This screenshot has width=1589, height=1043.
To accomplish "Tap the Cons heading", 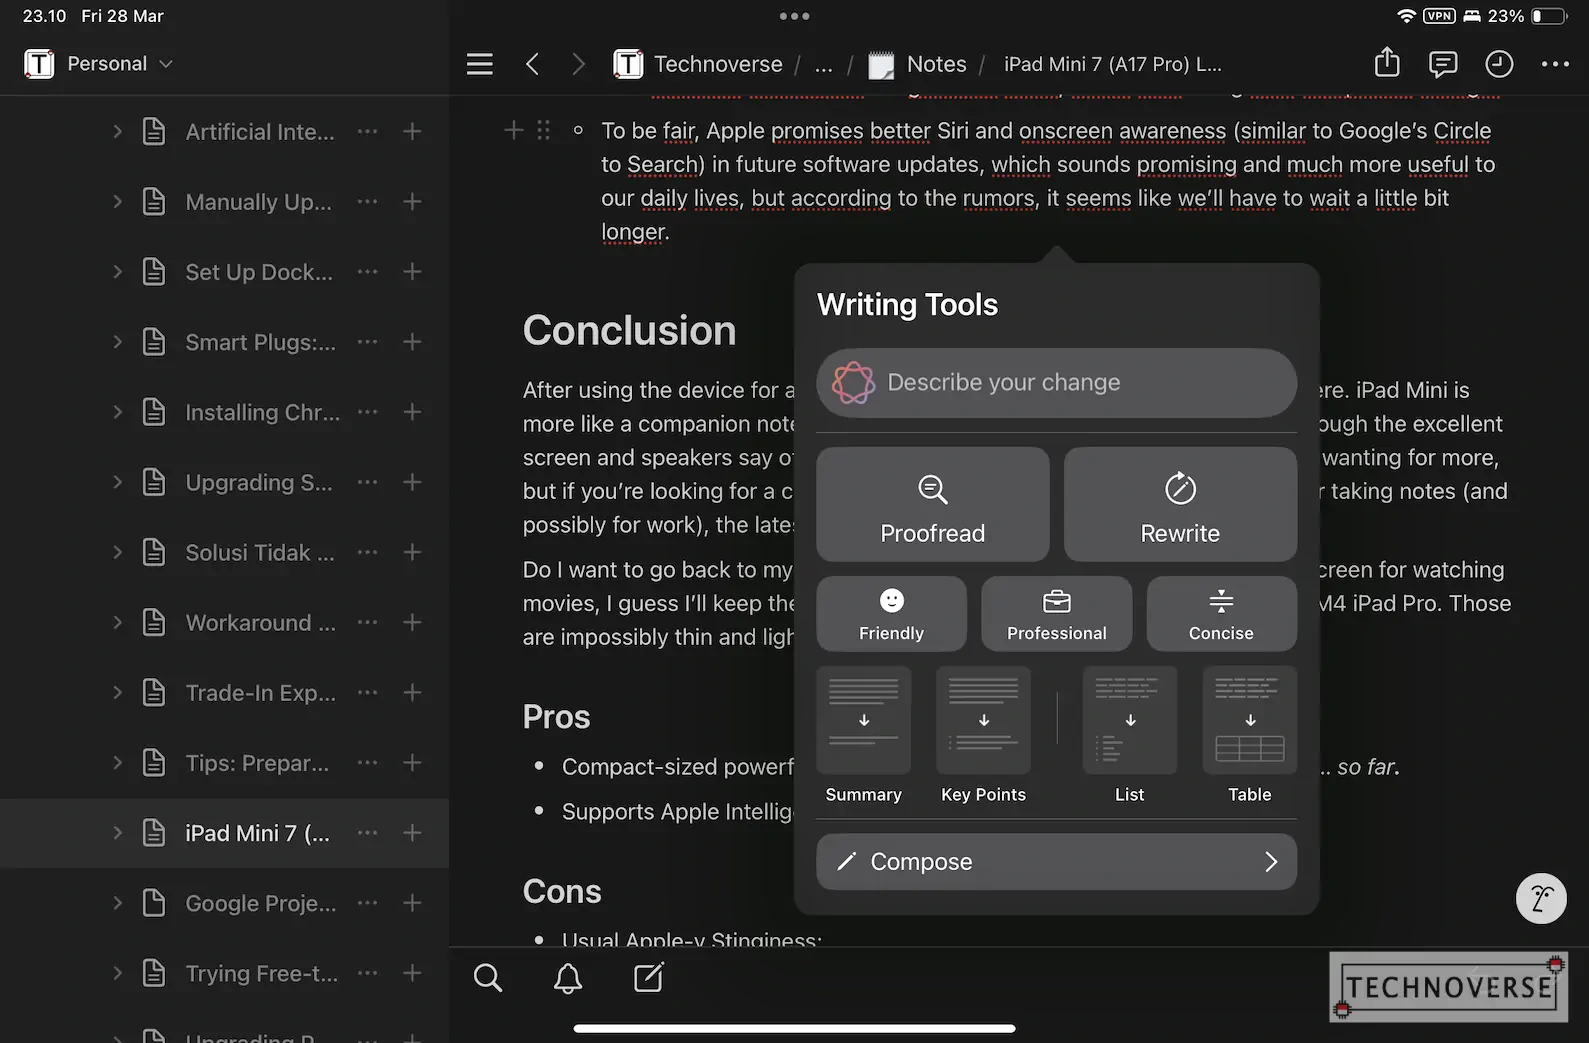I will pyautogui.click(x=562, y=892).
